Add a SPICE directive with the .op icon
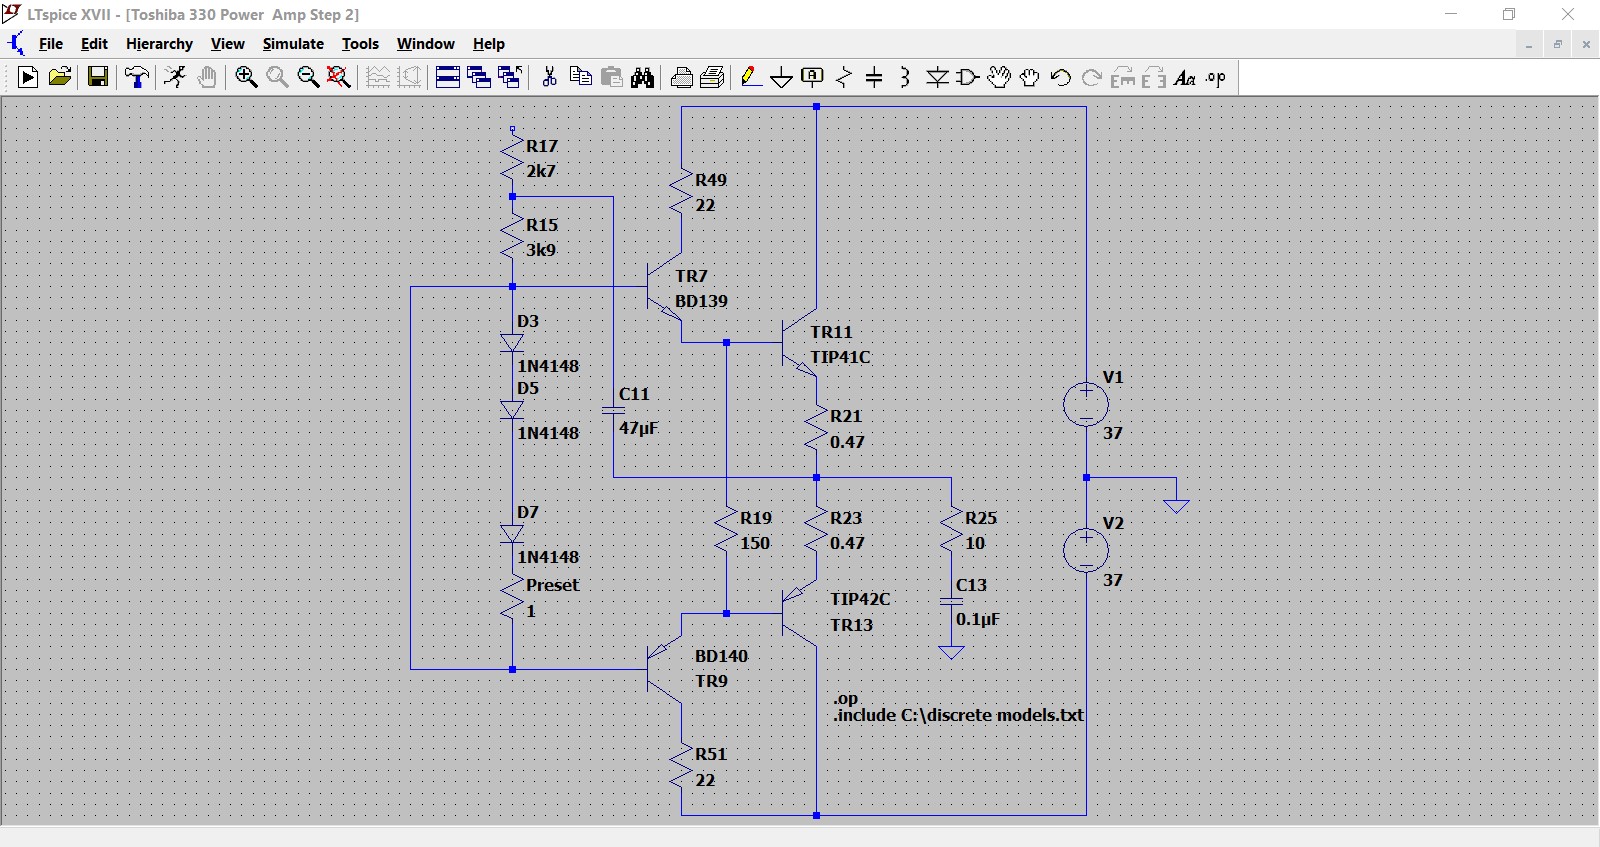 coord(1216,77)
